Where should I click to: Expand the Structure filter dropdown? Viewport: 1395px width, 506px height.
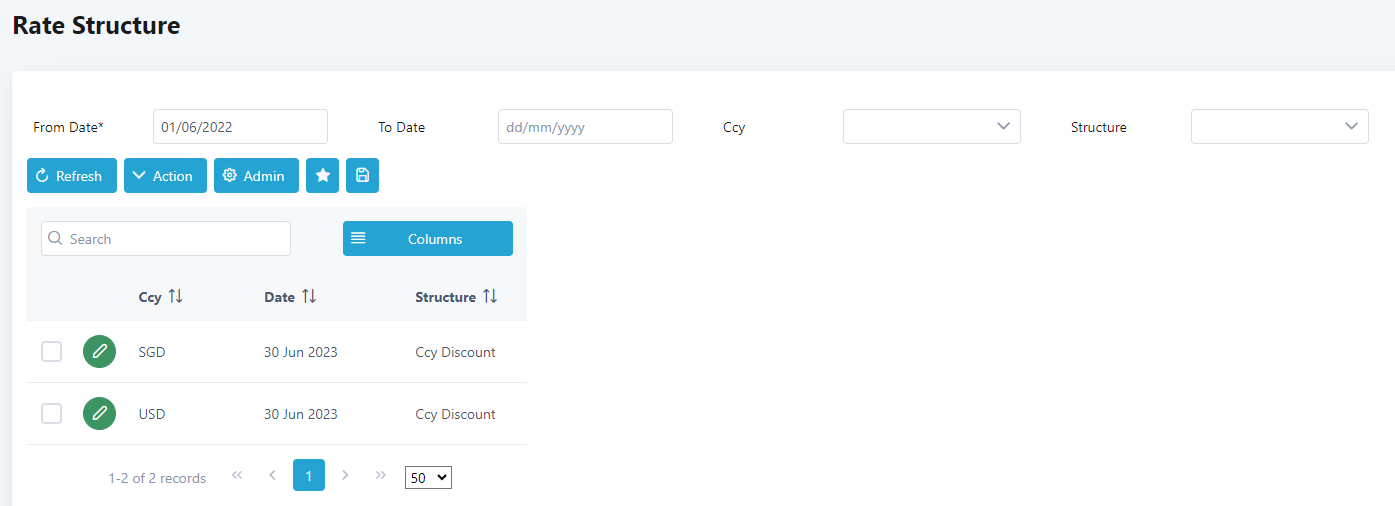tap(1279, 127)
